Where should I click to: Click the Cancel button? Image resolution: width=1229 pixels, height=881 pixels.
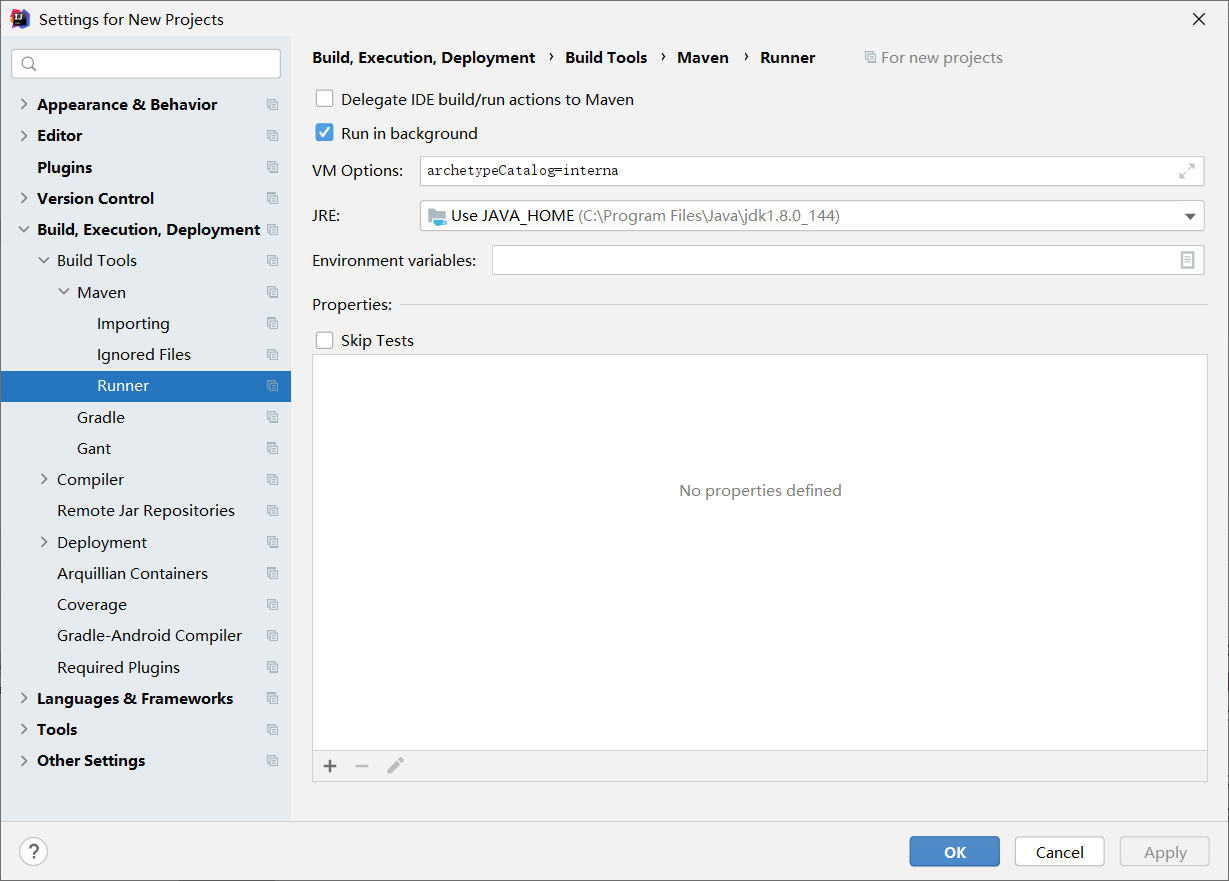(1059, 852)
